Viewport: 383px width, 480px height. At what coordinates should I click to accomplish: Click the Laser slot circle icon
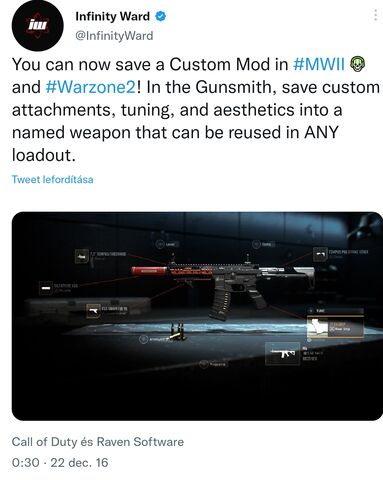[x=160, y=244]
